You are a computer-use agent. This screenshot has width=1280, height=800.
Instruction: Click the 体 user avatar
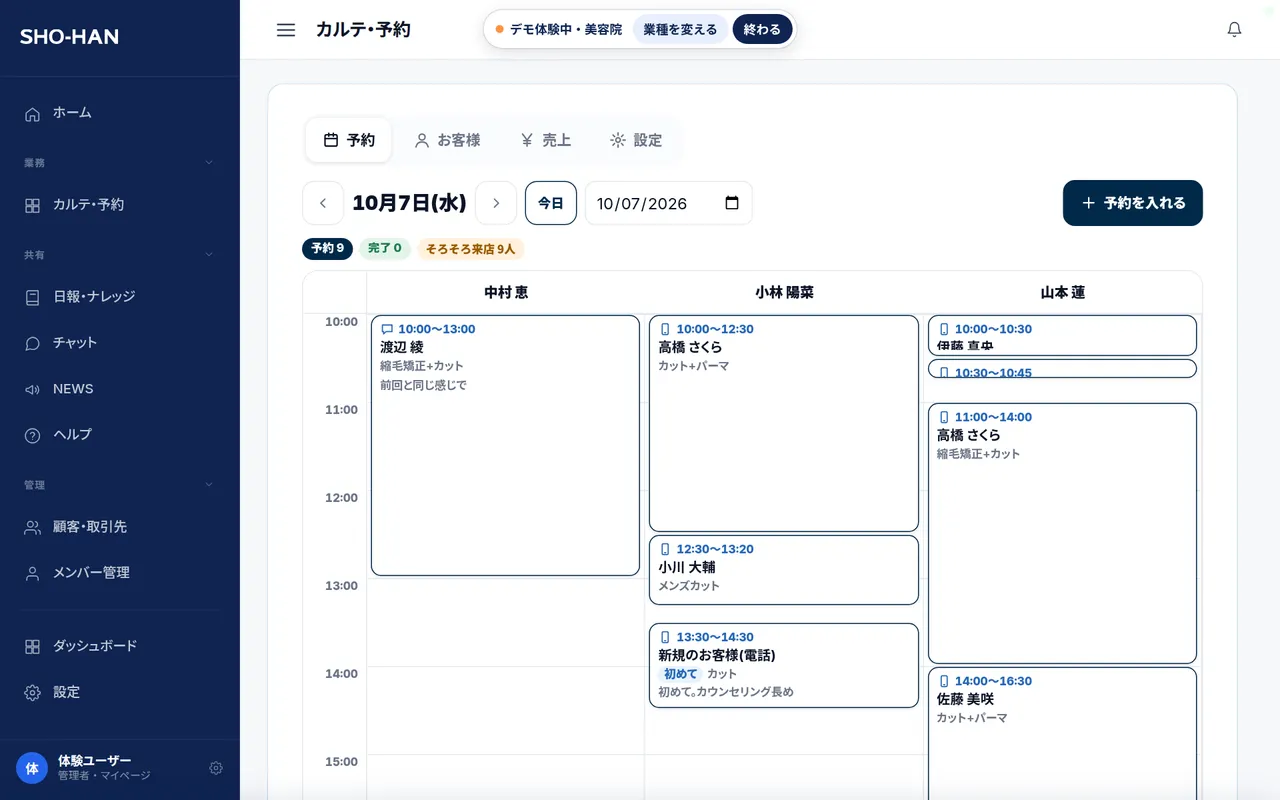tap(32, 768)
